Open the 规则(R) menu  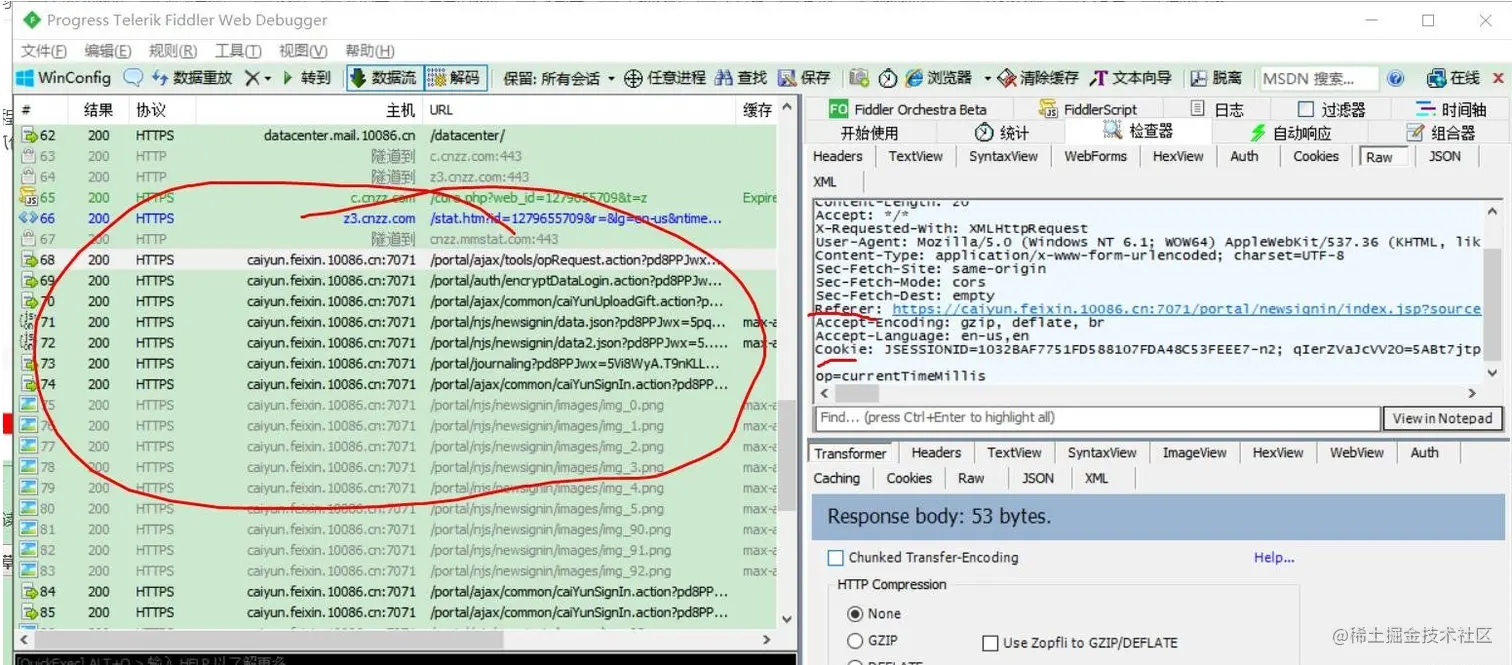pyautogui.click(x=175, y=50)
